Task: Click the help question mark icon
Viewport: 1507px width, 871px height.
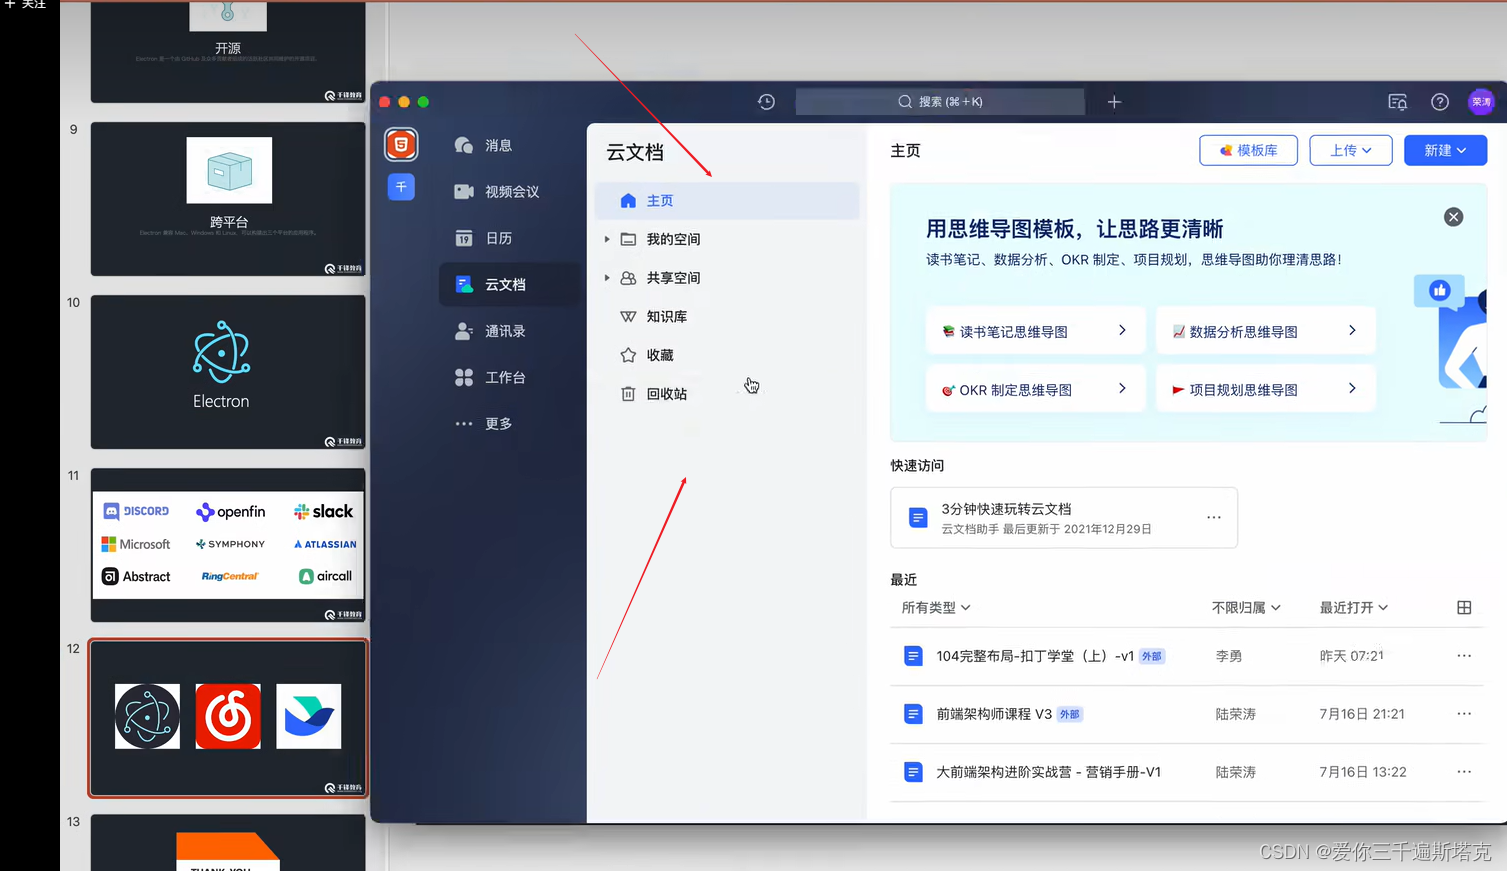Action: (1439, 101)
